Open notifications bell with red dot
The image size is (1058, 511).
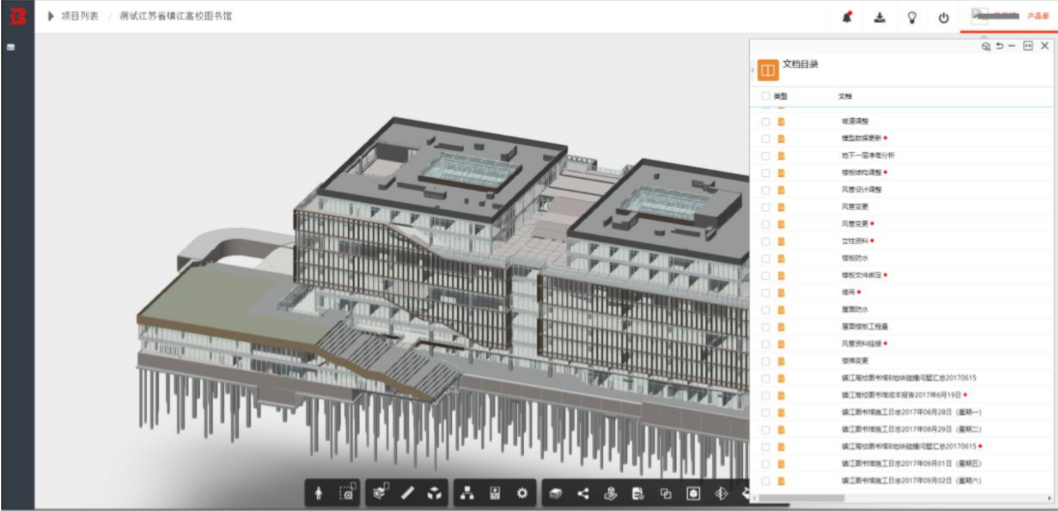point(847,18)
